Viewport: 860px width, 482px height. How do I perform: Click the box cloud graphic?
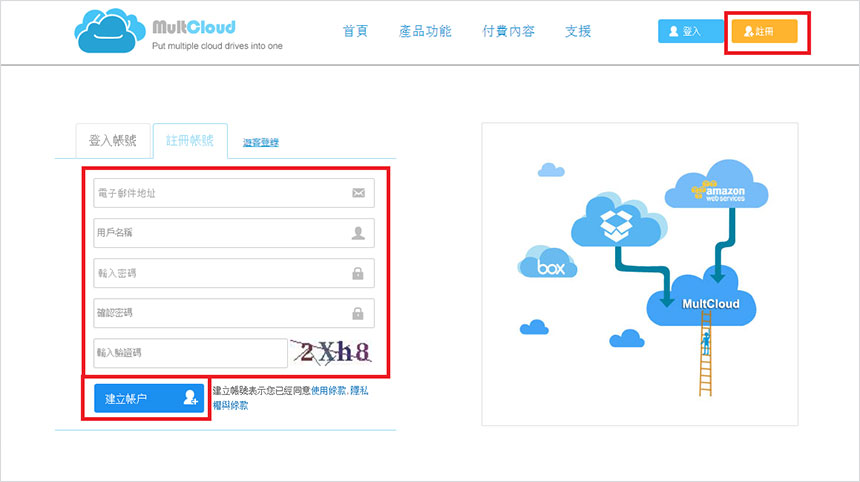point(547,263)
